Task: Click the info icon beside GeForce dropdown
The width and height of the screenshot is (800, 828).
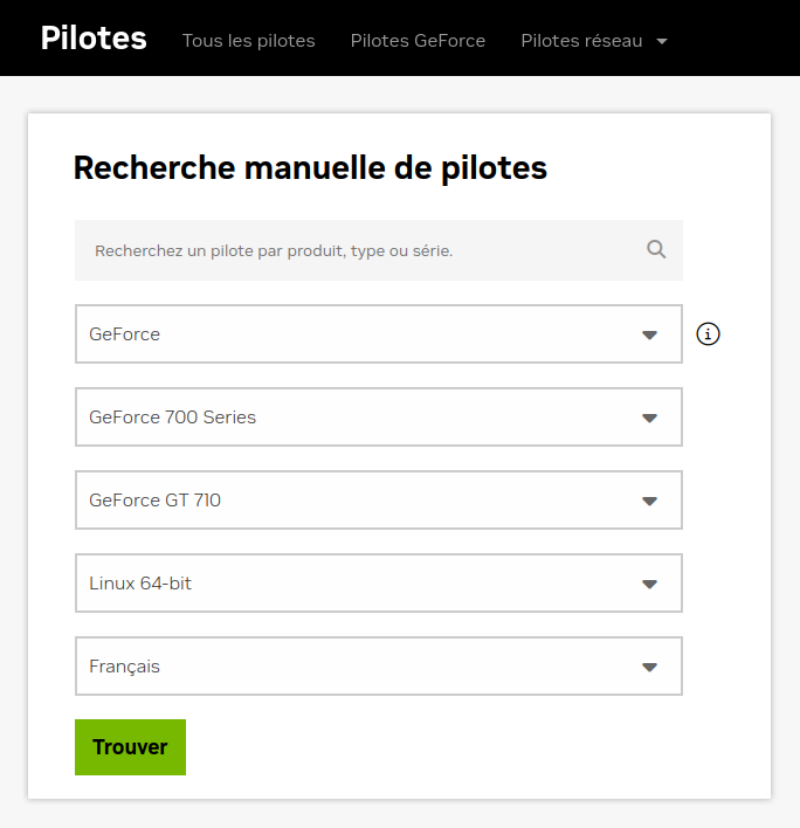Action: tap(708, 334)
